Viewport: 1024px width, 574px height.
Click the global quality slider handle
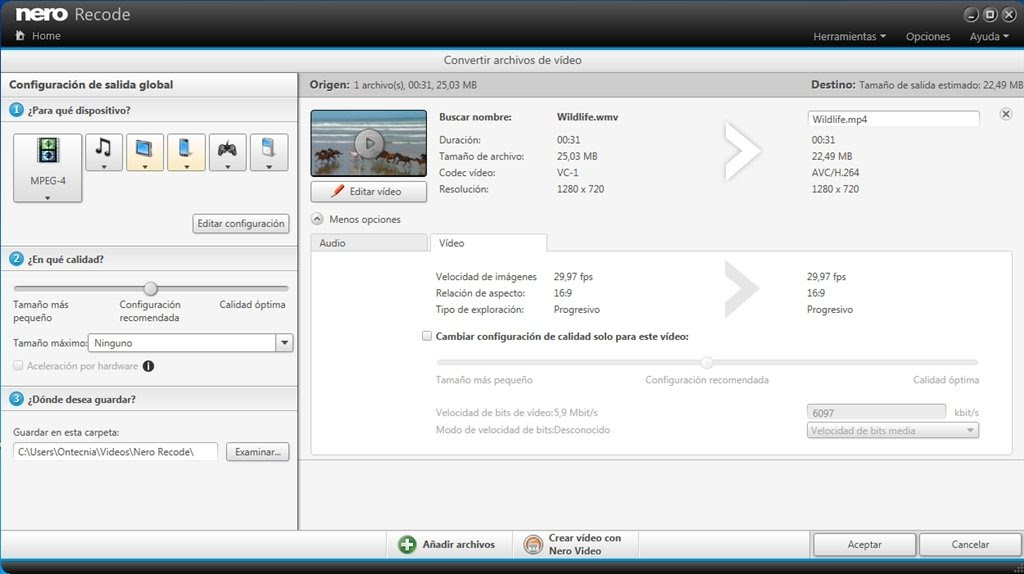pyautogui.click(x=151, y=288)
